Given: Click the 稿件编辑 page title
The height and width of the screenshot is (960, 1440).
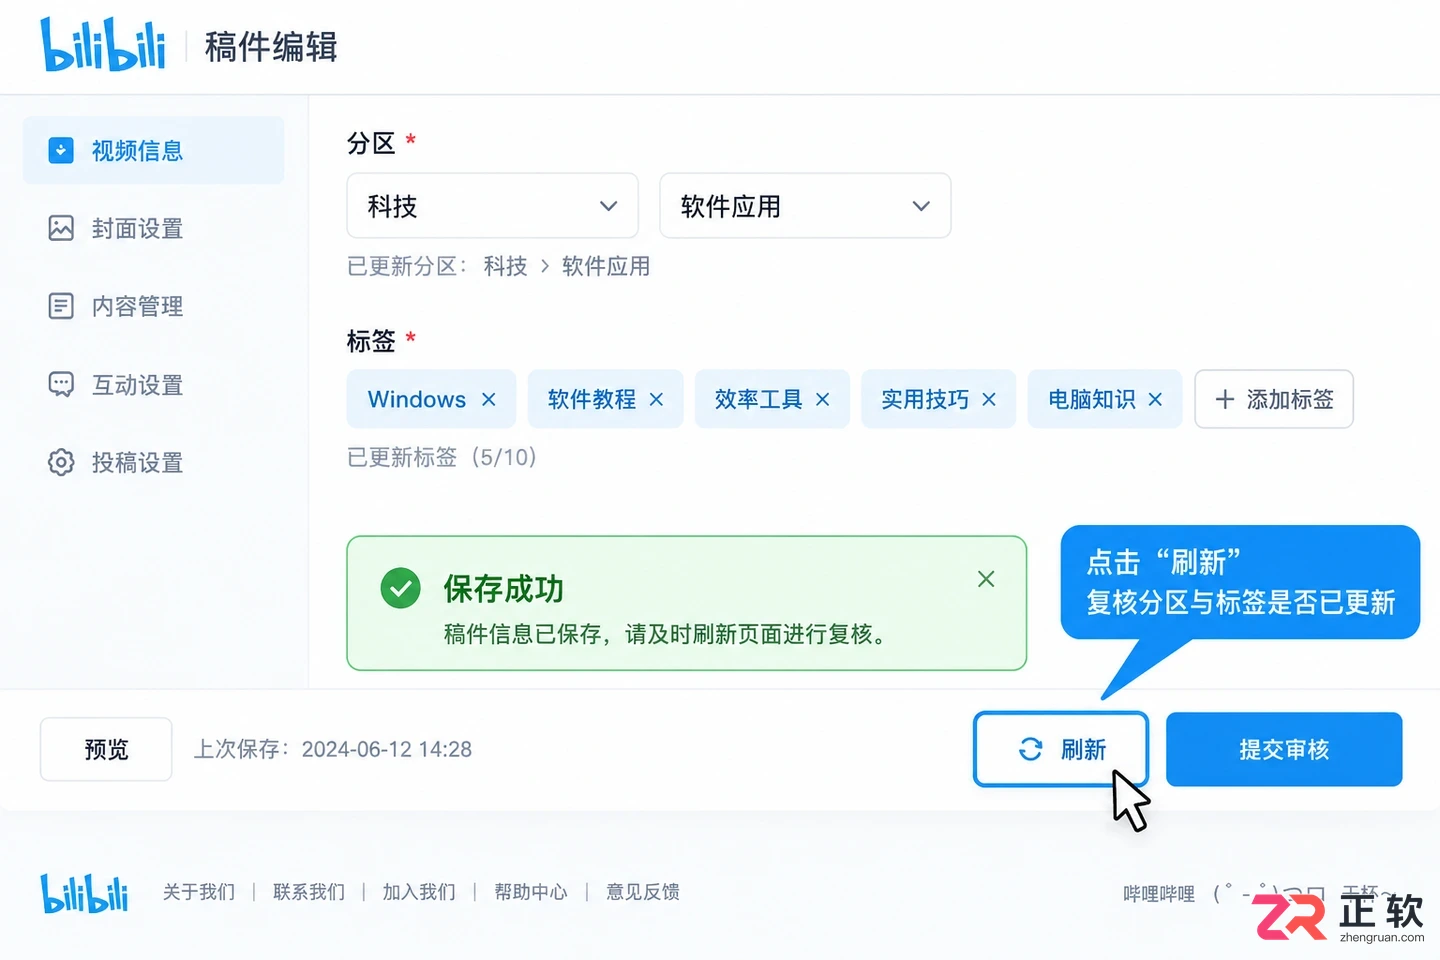Looking at the screenshot, I should click(271, 47).
